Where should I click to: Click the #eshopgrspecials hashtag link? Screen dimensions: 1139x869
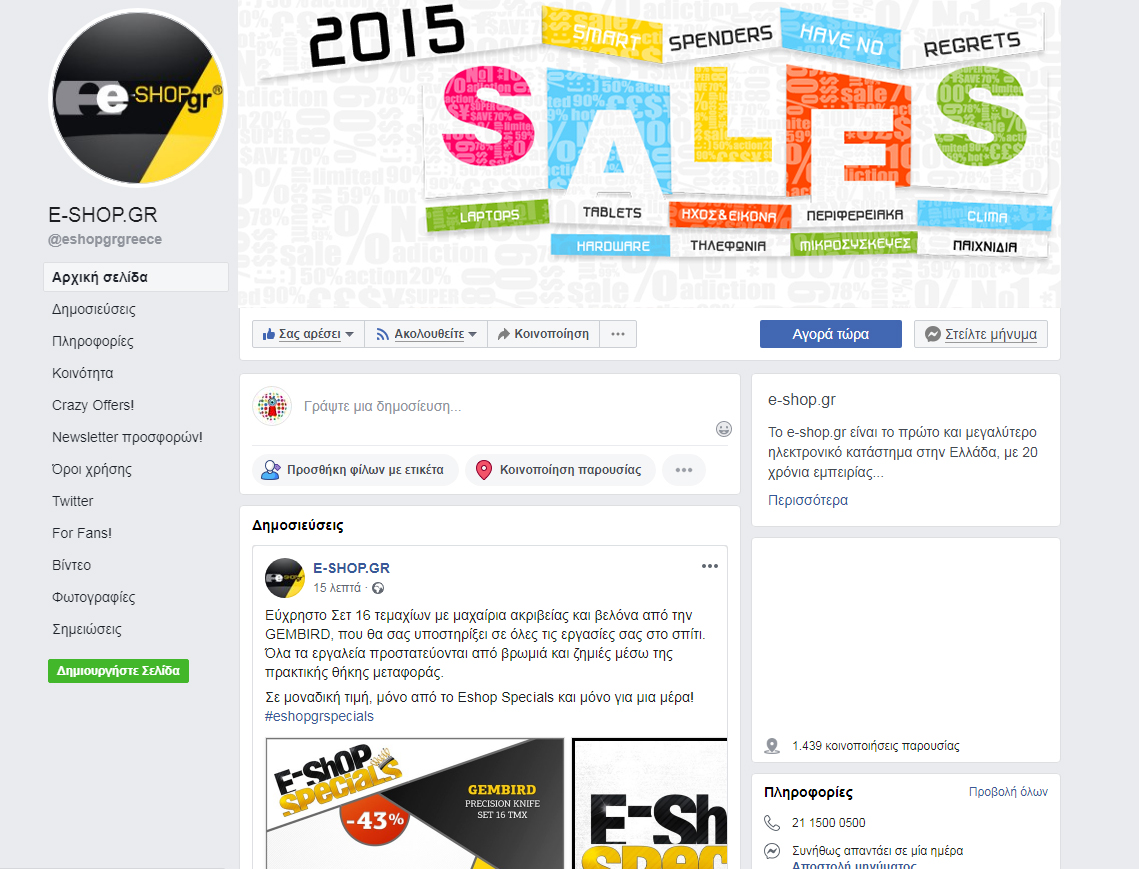320,716
